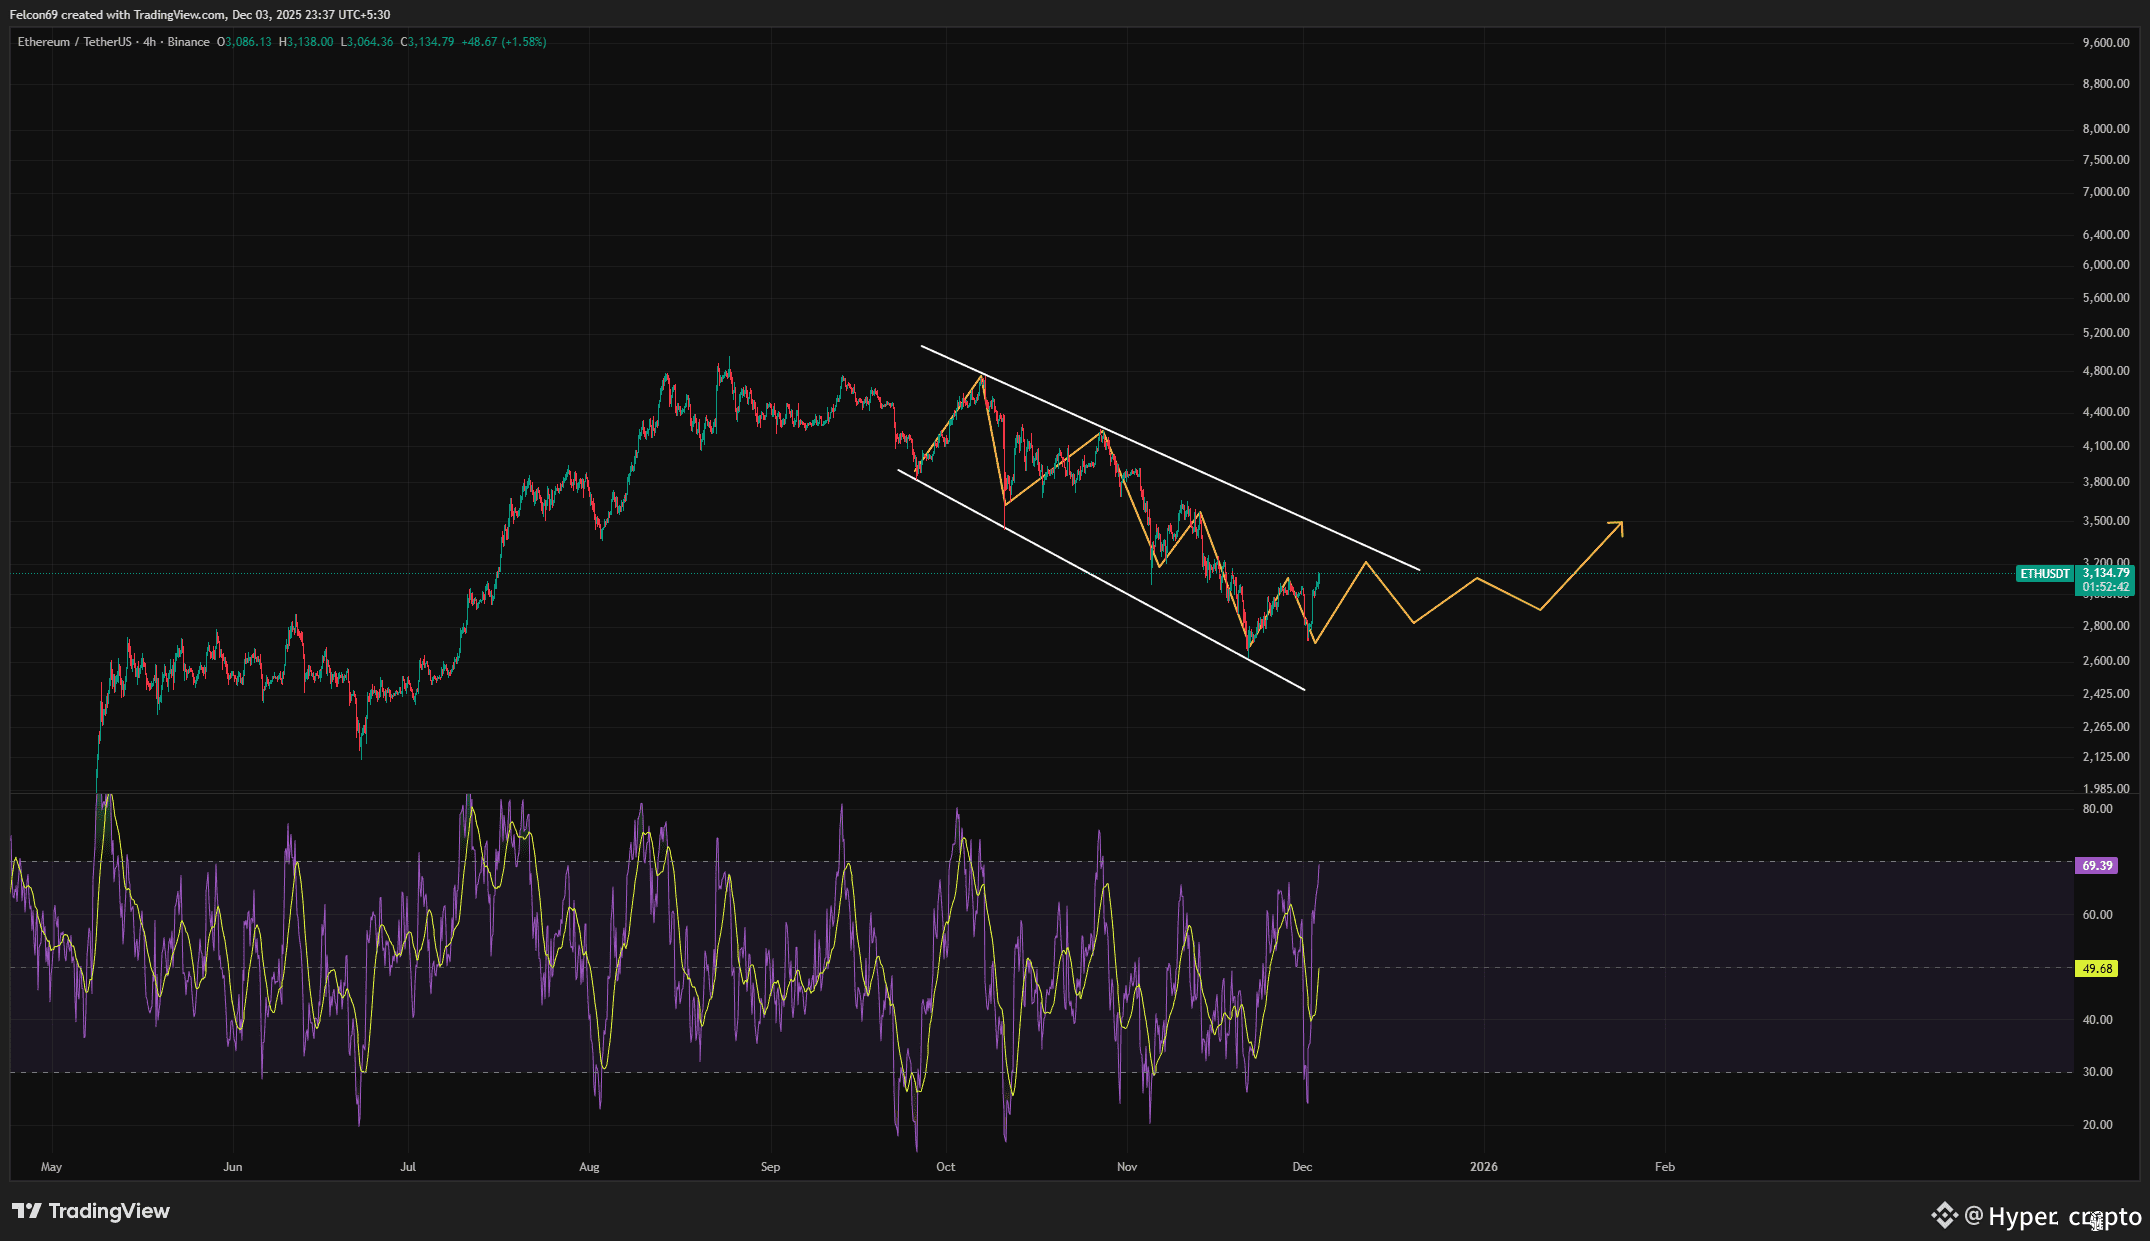Click the open value O3,086.13
This screenshot has height=1241, width=2150.
tap(244, 42)
